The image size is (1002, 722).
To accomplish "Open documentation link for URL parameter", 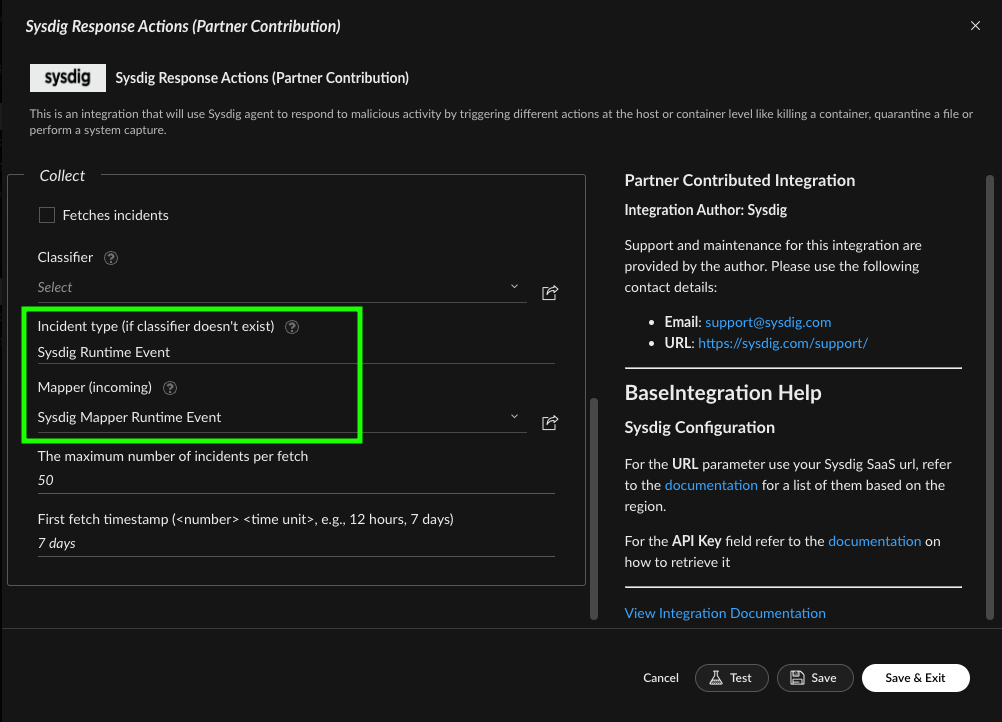I will (x=711, y=485).
